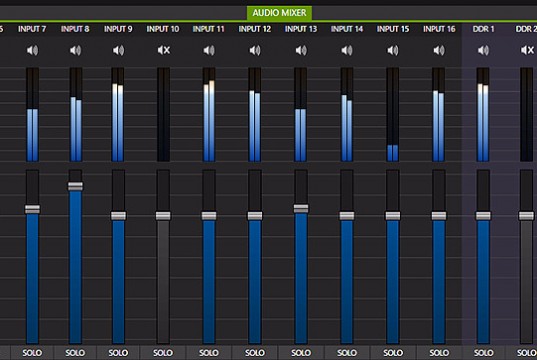Select the INPUT 11 channel label
Viewport: 537px width, 360px height.
209,29
